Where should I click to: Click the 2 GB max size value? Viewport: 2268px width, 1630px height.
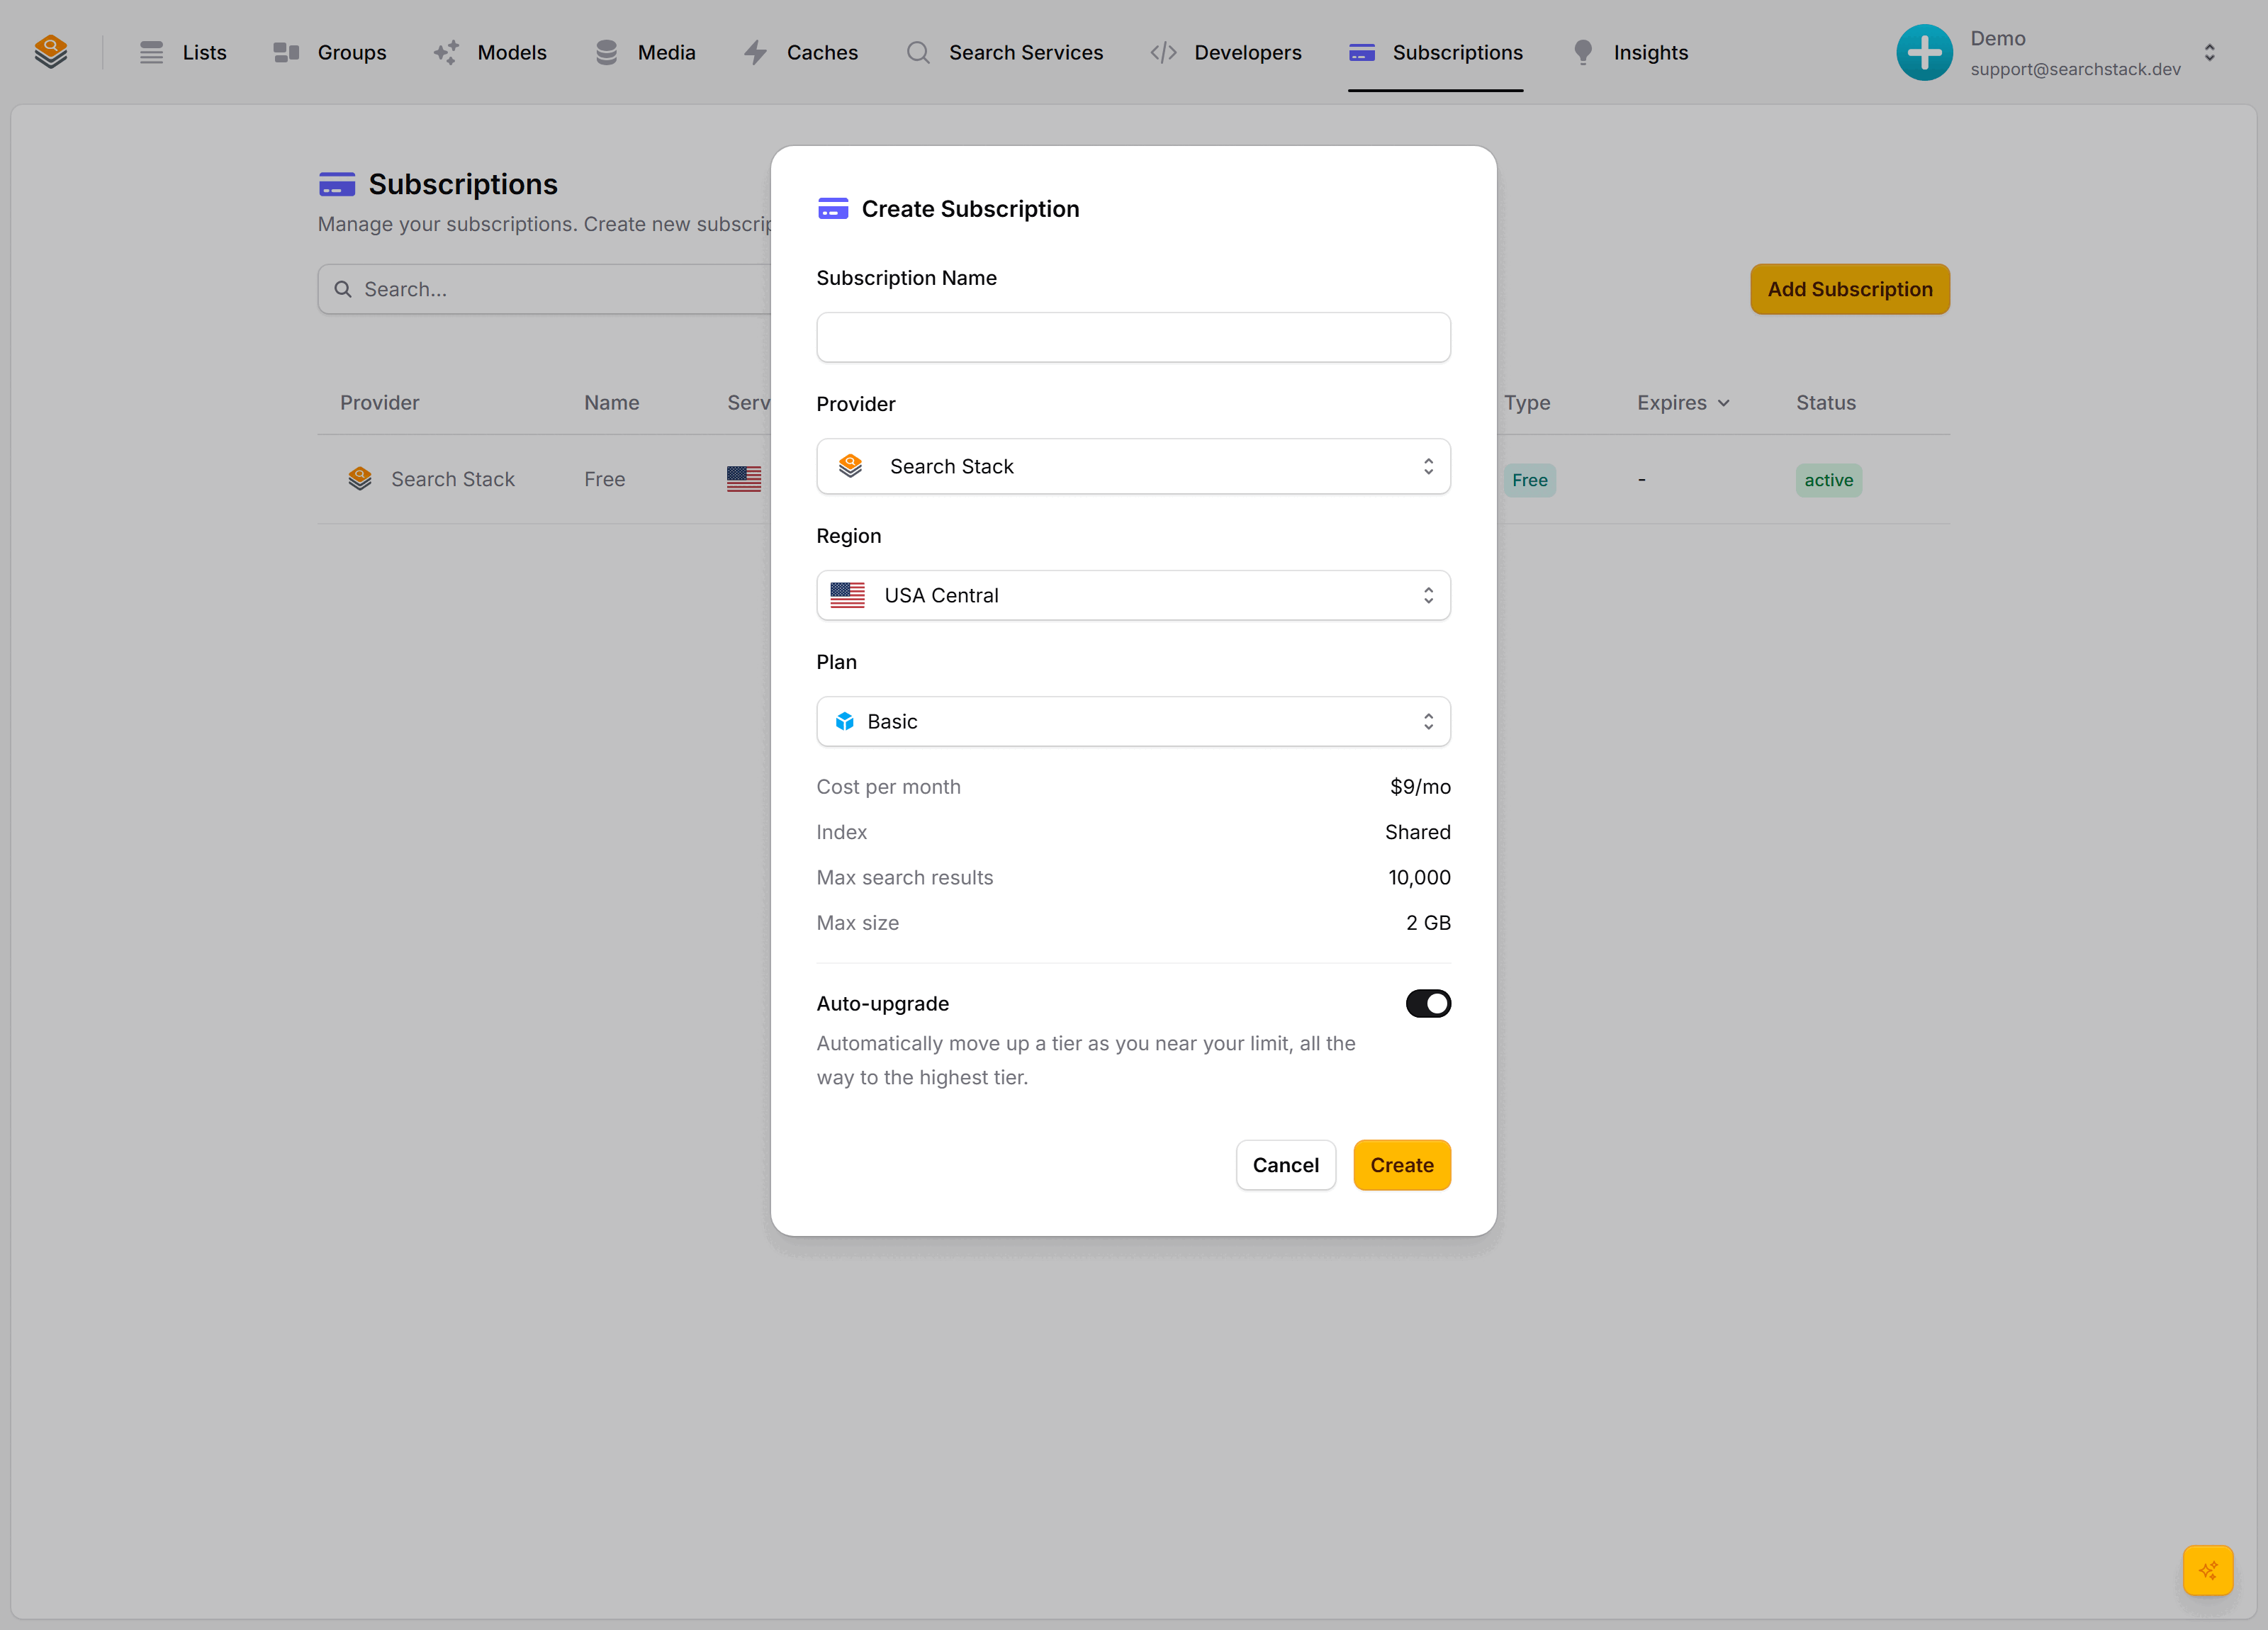1427,923
